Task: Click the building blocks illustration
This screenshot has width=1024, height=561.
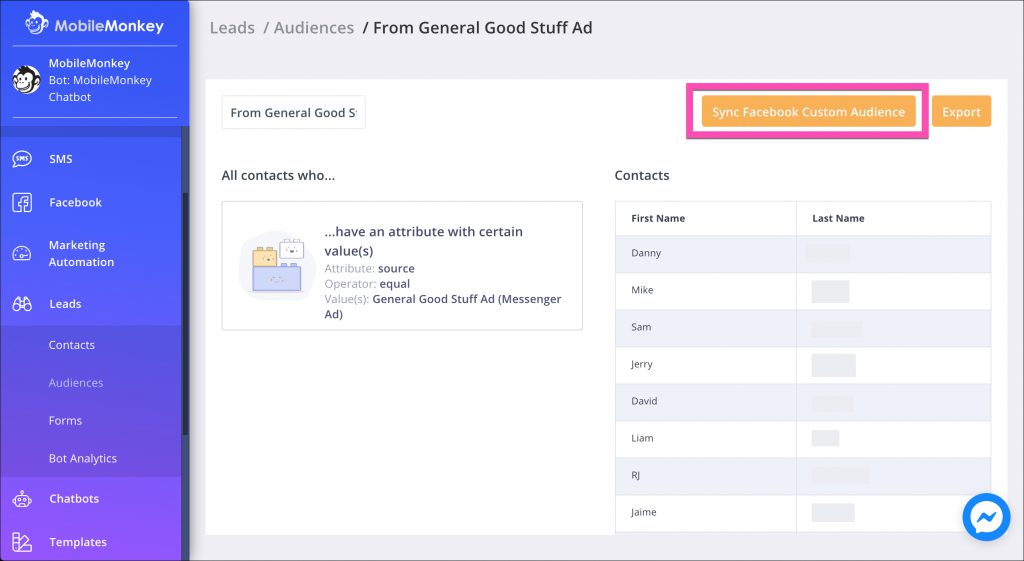Action: (x=277, y=265)
